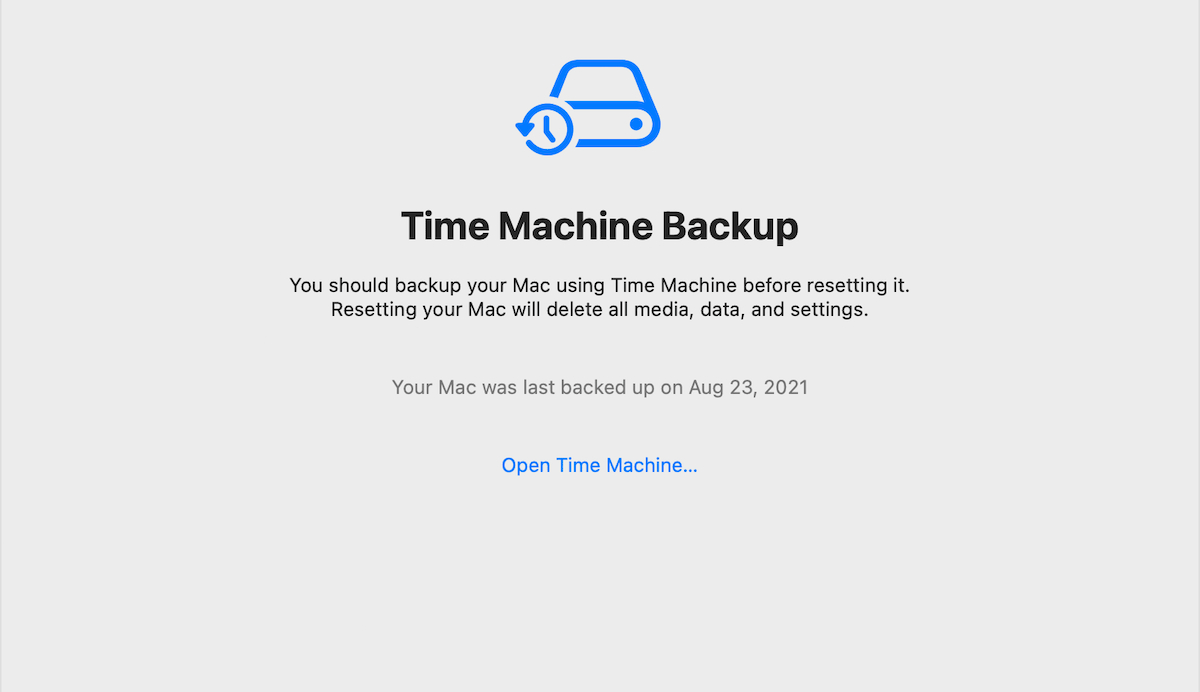Click 'Your Mac was last backed up' text

point(524,387)
